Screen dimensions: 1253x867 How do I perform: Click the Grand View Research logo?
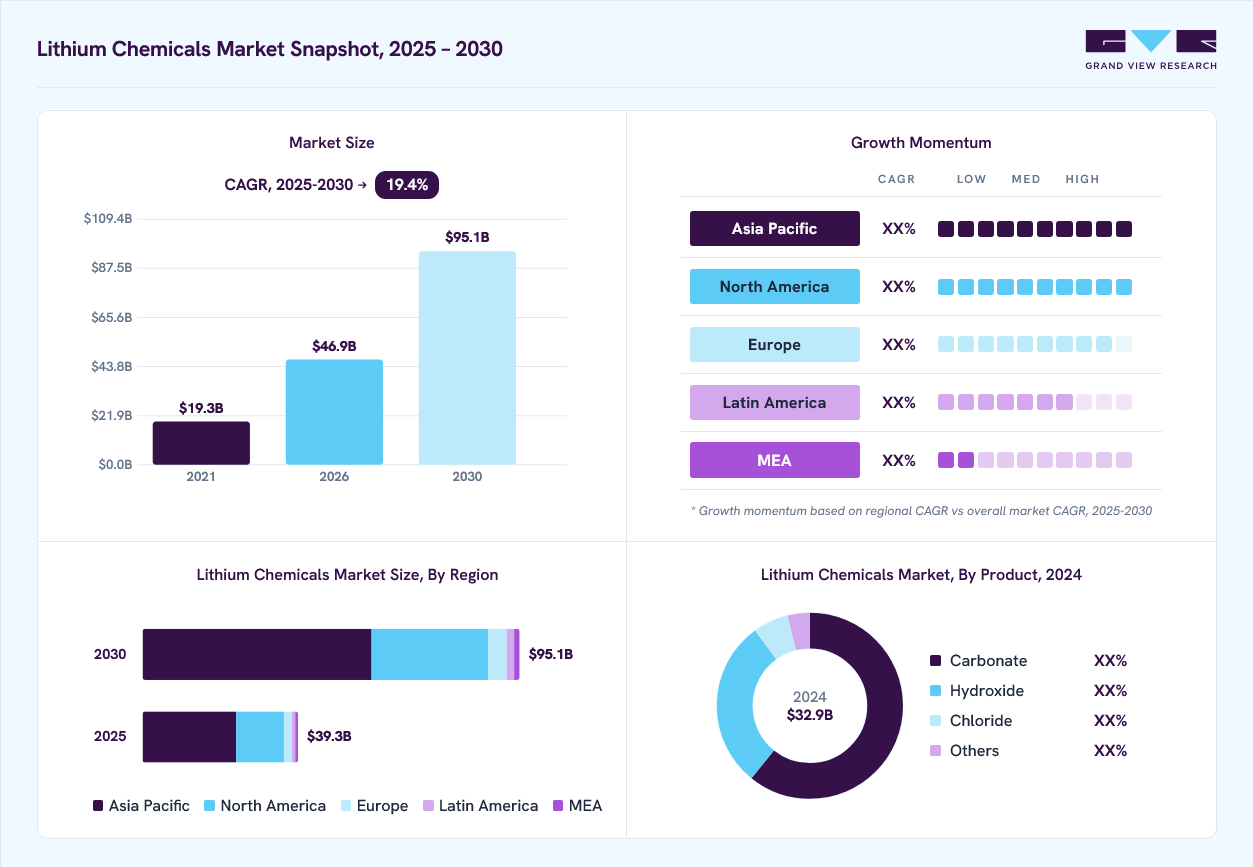click(1151, 50)
